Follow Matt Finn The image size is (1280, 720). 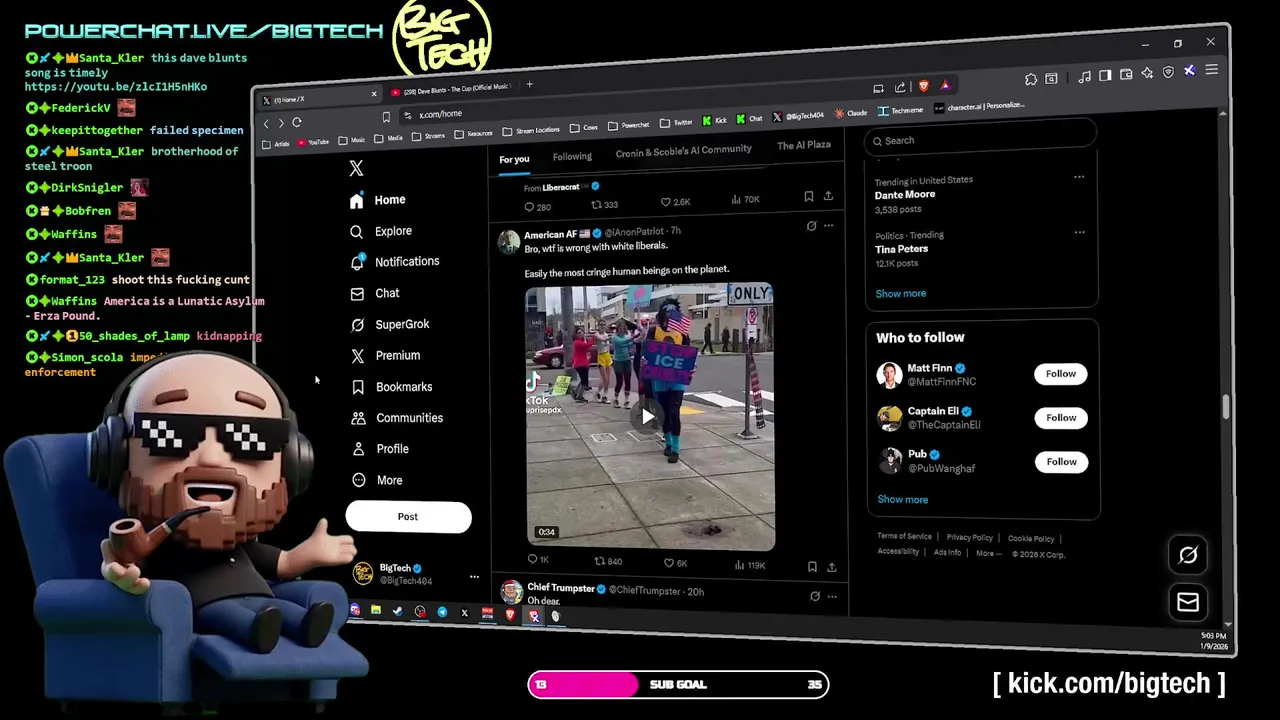(1061, 374)
